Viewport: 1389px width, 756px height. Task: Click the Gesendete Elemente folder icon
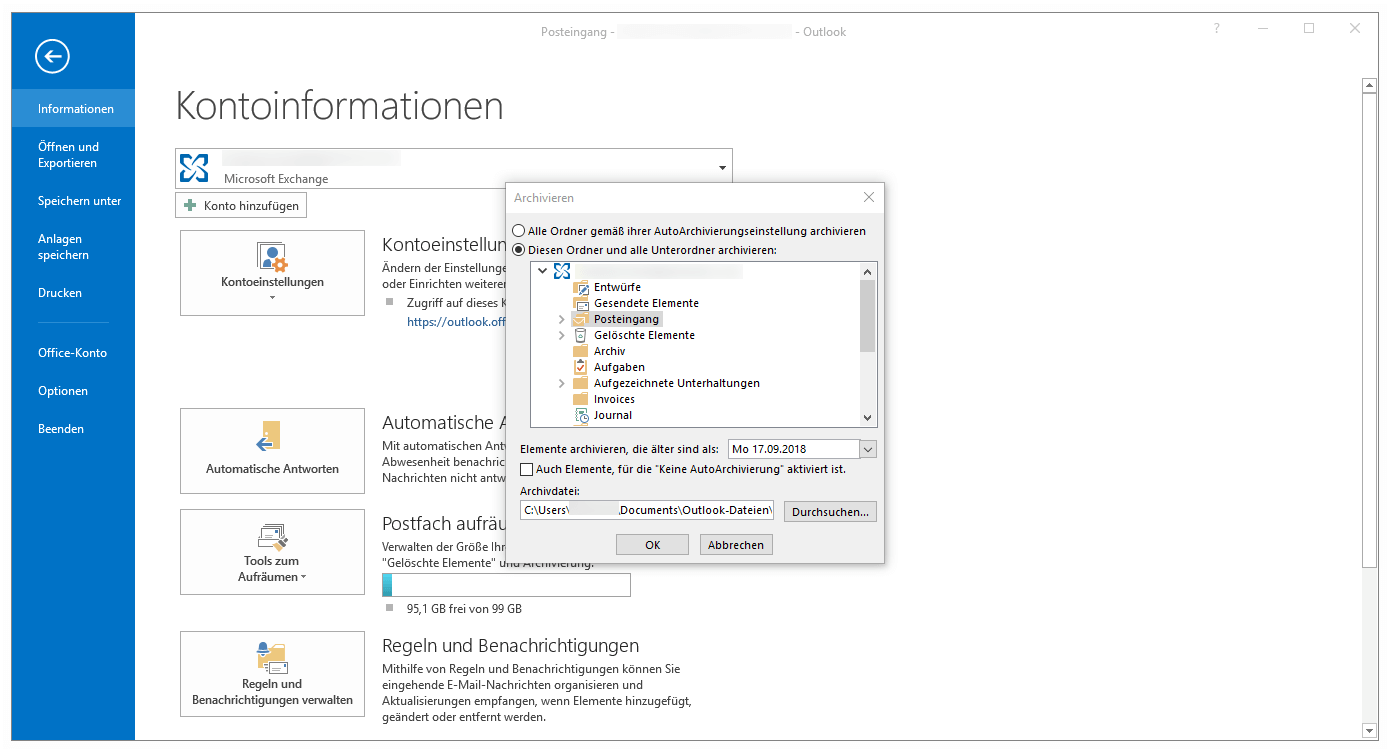click(581, 303)
